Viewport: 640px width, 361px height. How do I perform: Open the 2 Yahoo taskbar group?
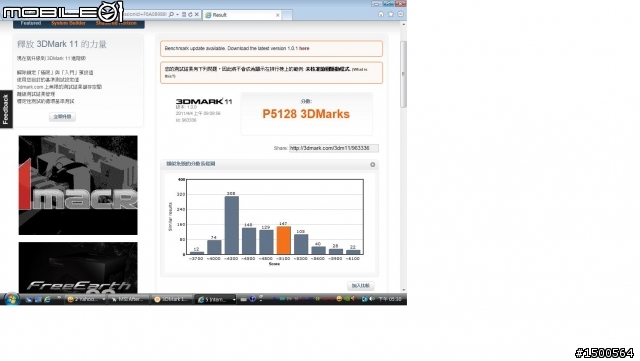86,299
